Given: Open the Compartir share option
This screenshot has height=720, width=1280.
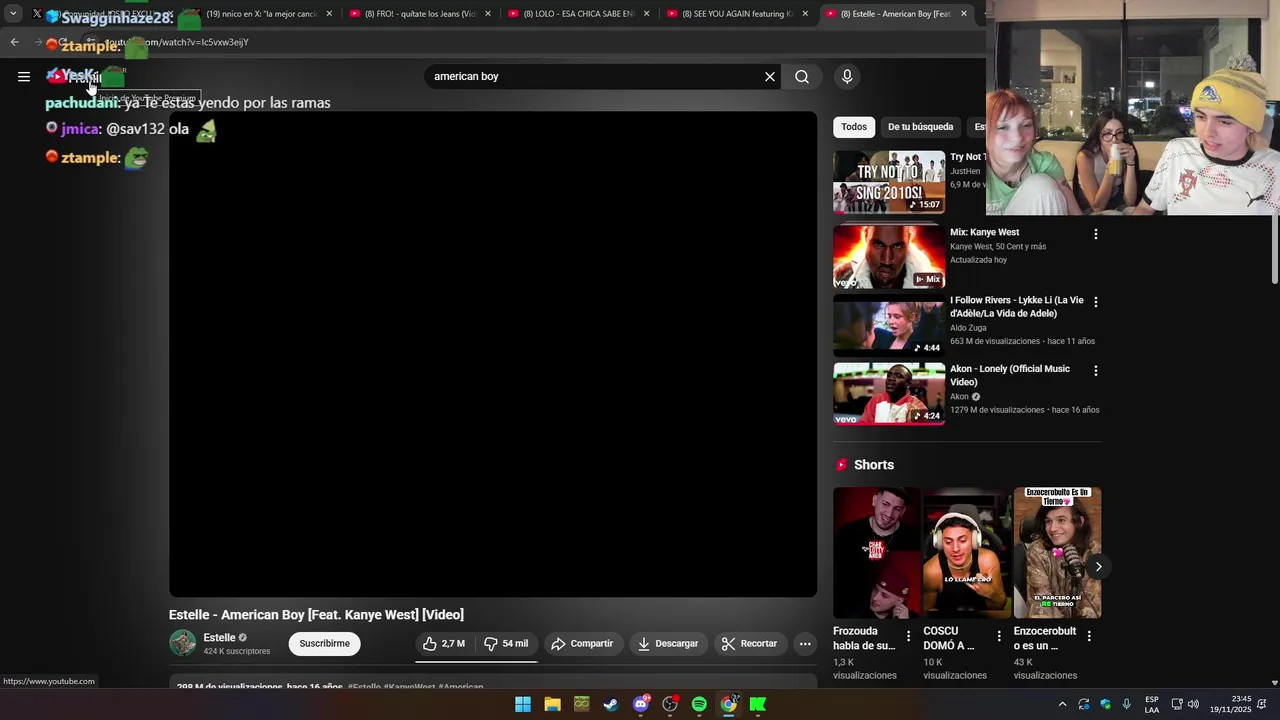Looking at the screenshot, I should pos(582,644).
